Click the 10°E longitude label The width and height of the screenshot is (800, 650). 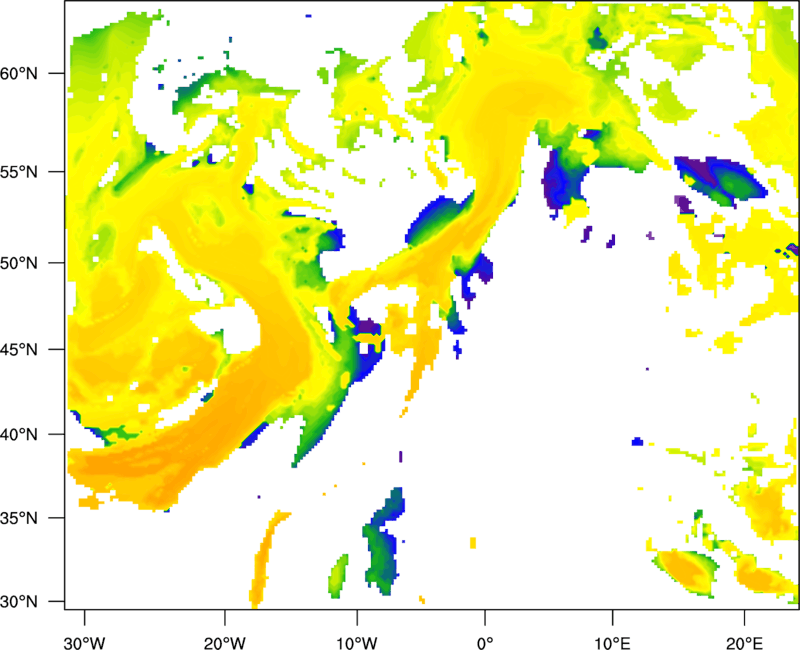pyautogui.click(x=612, y=643)
